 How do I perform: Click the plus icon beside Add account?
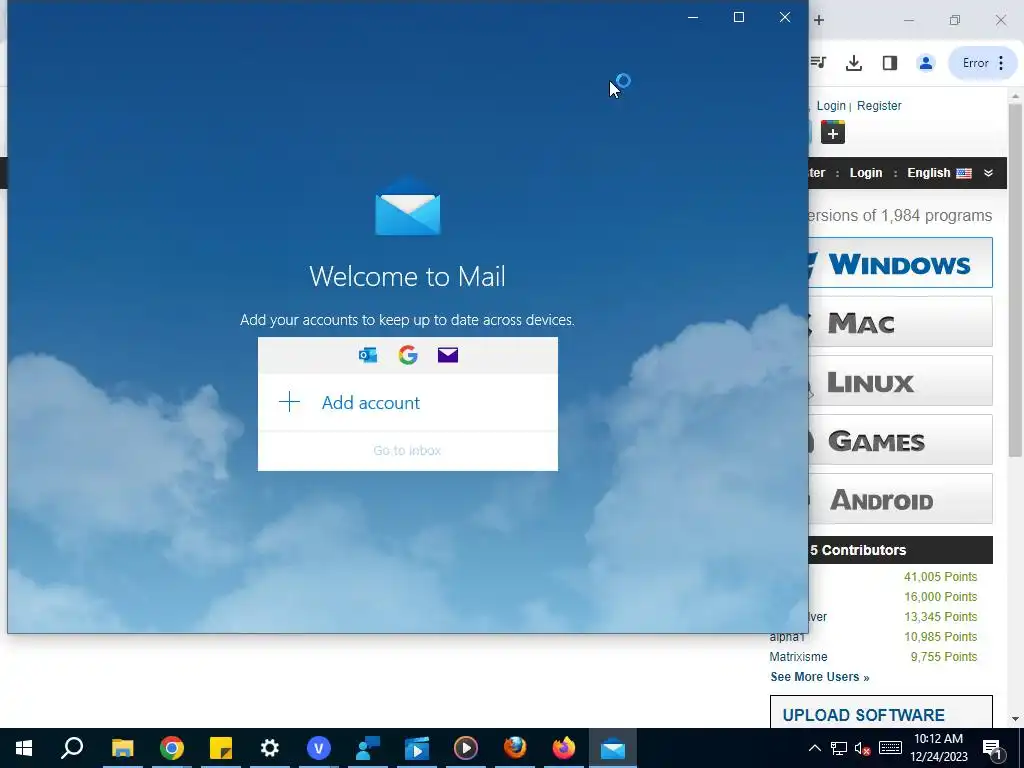pyautogui.click(x=289, y=402)
